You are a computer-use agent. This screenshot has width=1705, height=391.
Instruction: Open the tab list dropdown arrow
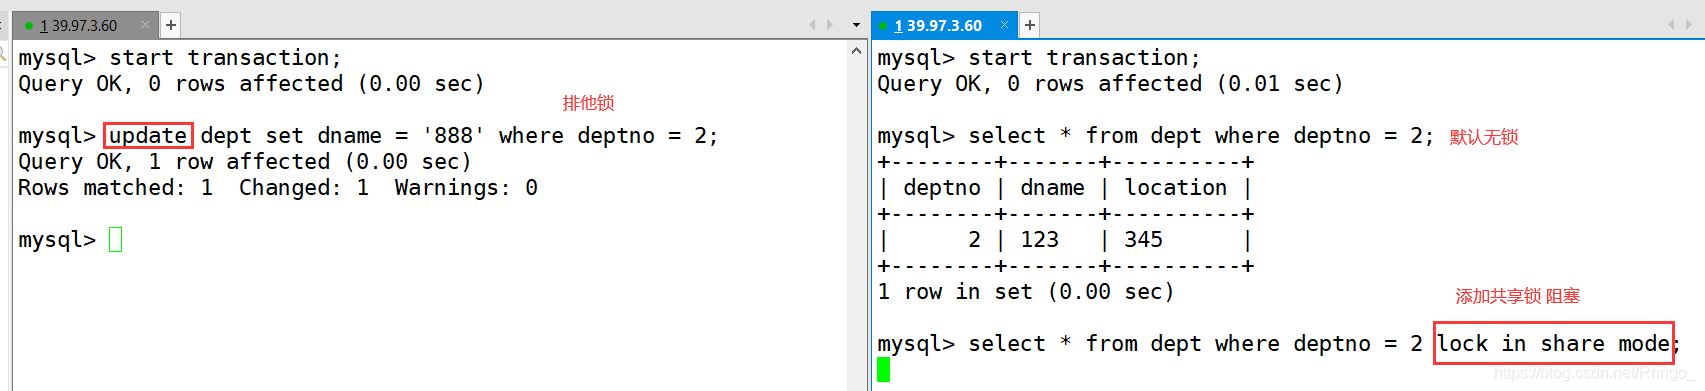point(856,25)
